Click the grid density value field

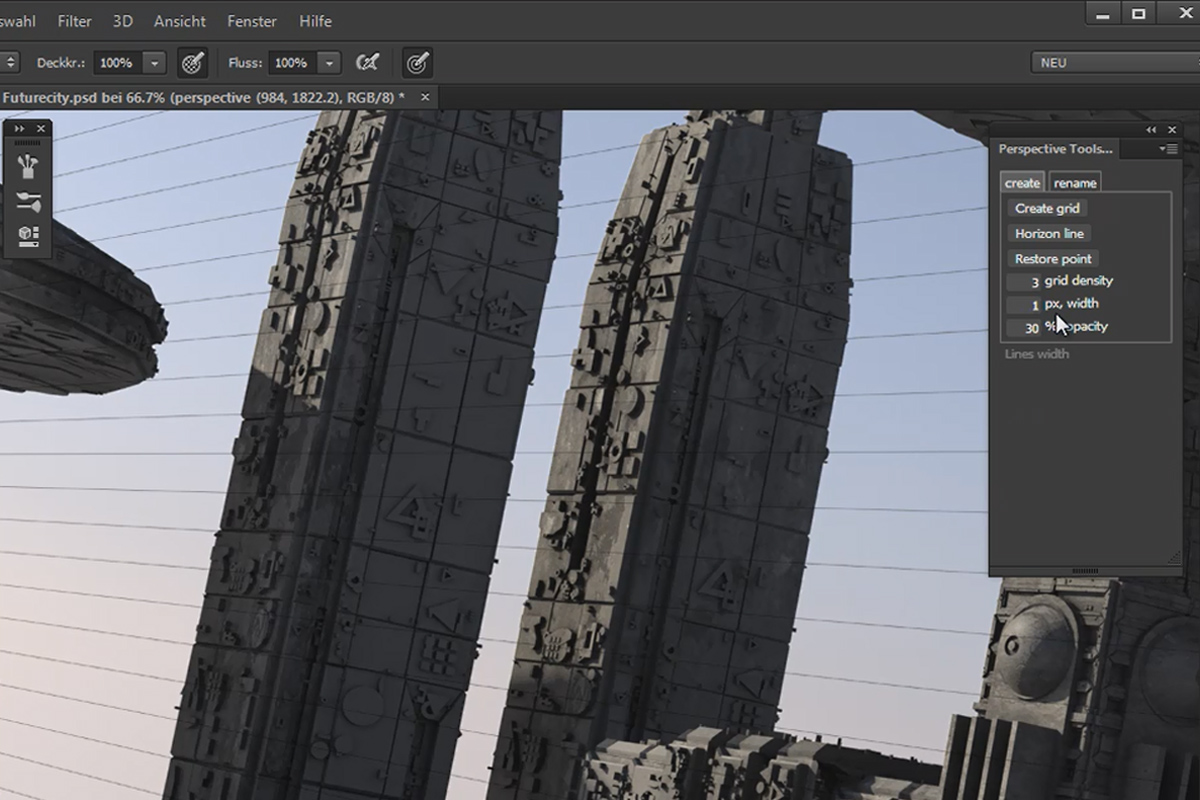pyautogui.click(x=1024, y=282)
